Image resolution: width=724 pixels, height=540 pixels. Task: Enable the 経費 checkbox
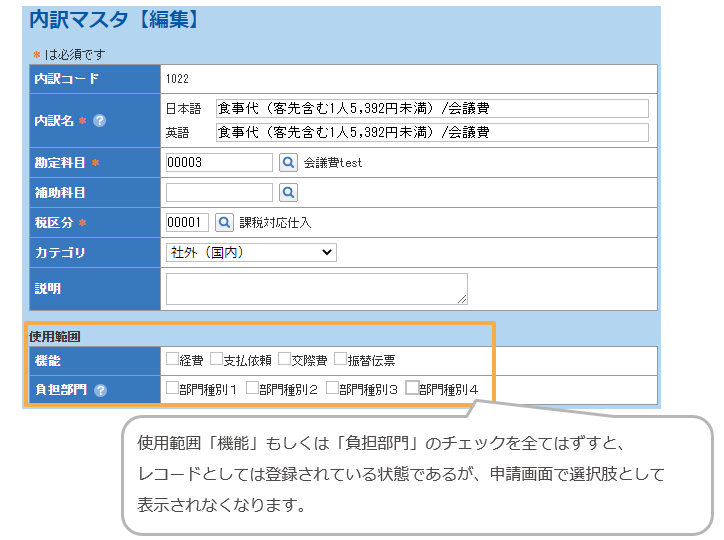173,359
